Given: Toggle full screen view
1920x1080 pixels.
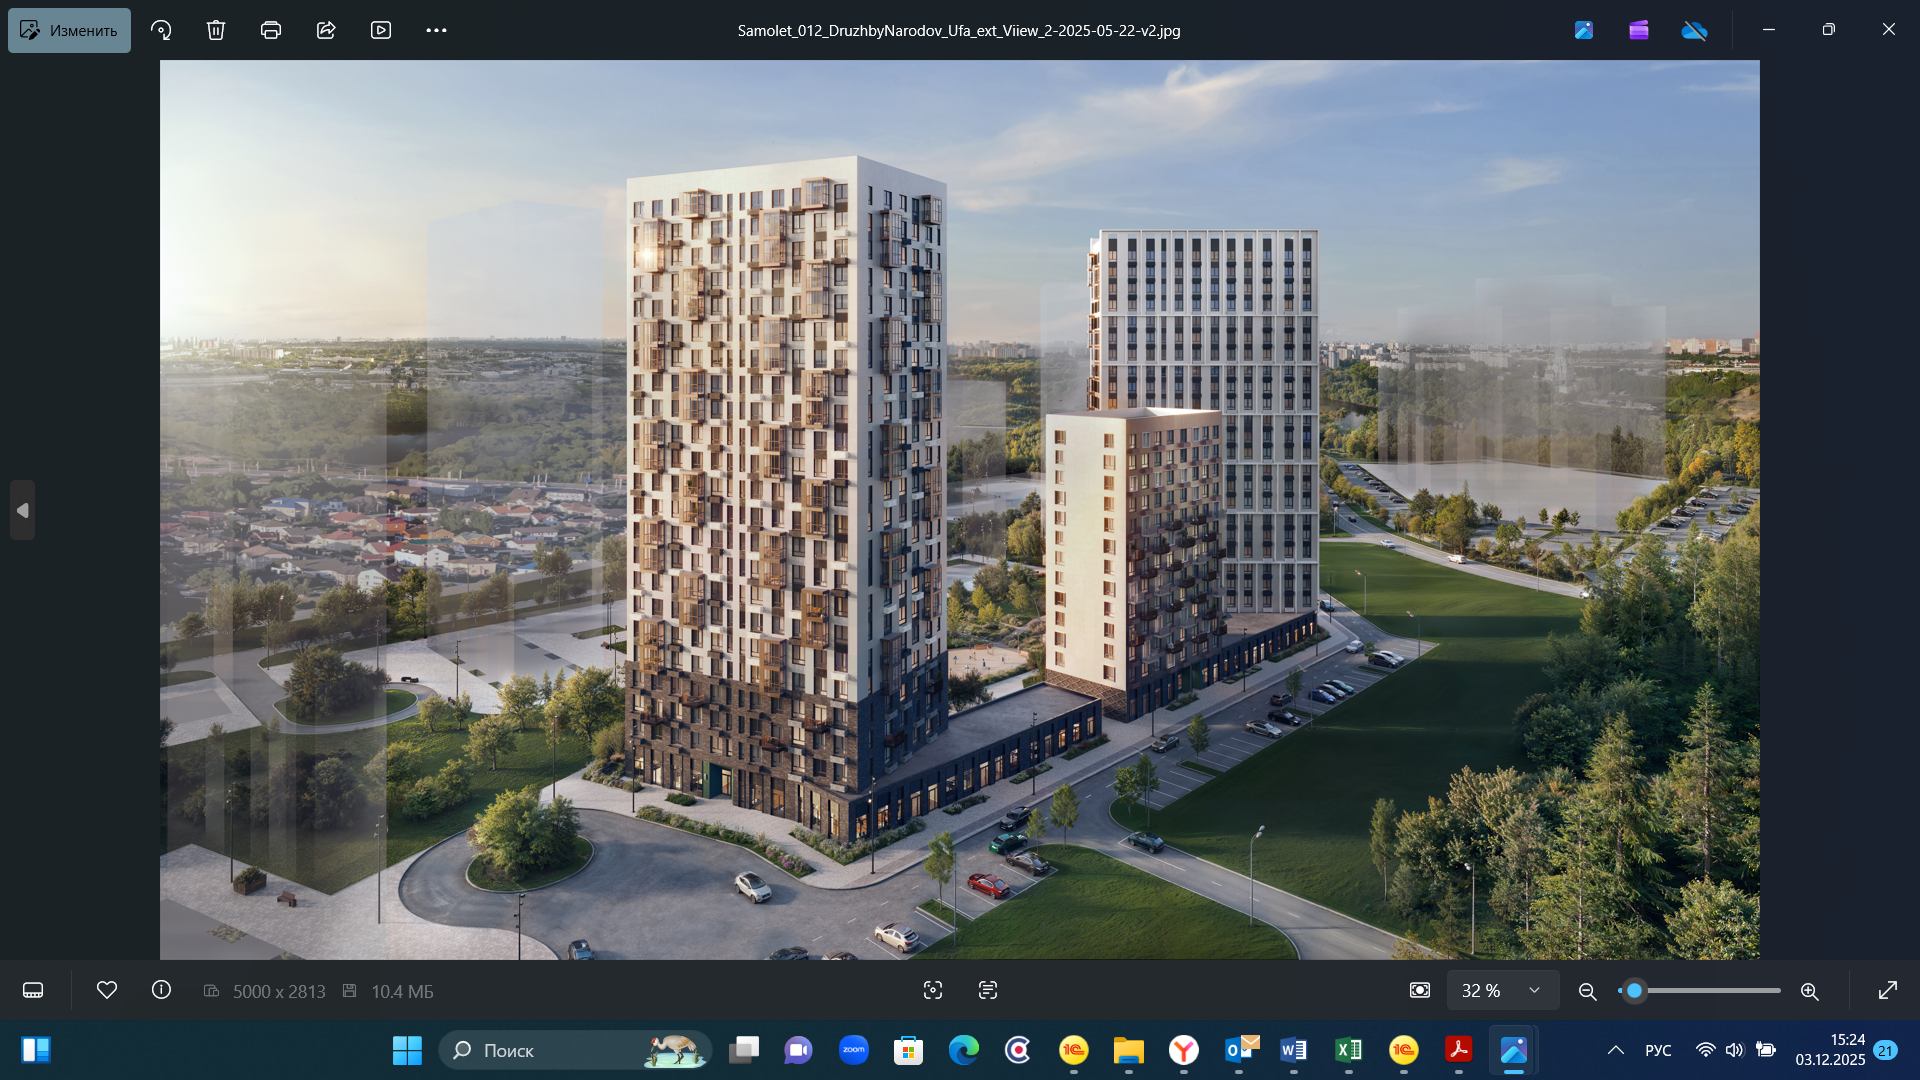Looking at the screenshot, I should [1888, 990].
